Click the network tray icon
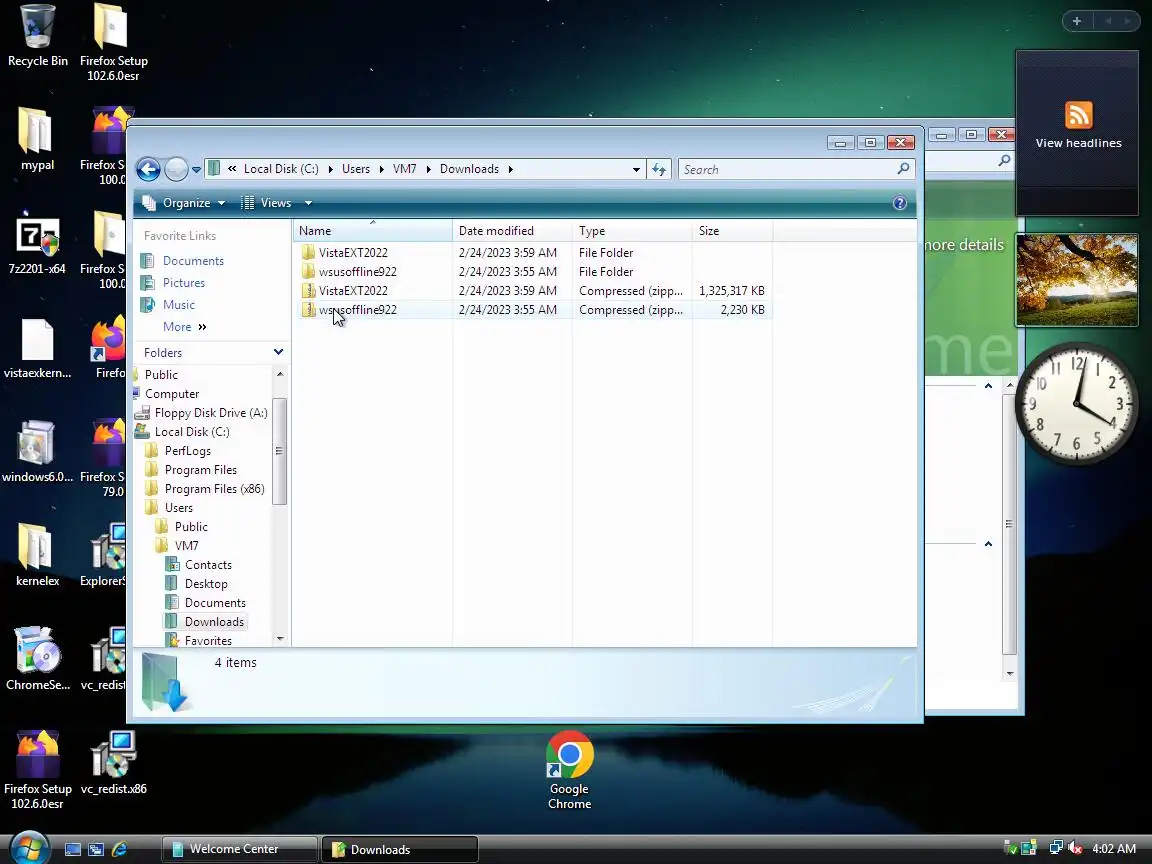The image size is (1152, 864). tap(1056, 848)
